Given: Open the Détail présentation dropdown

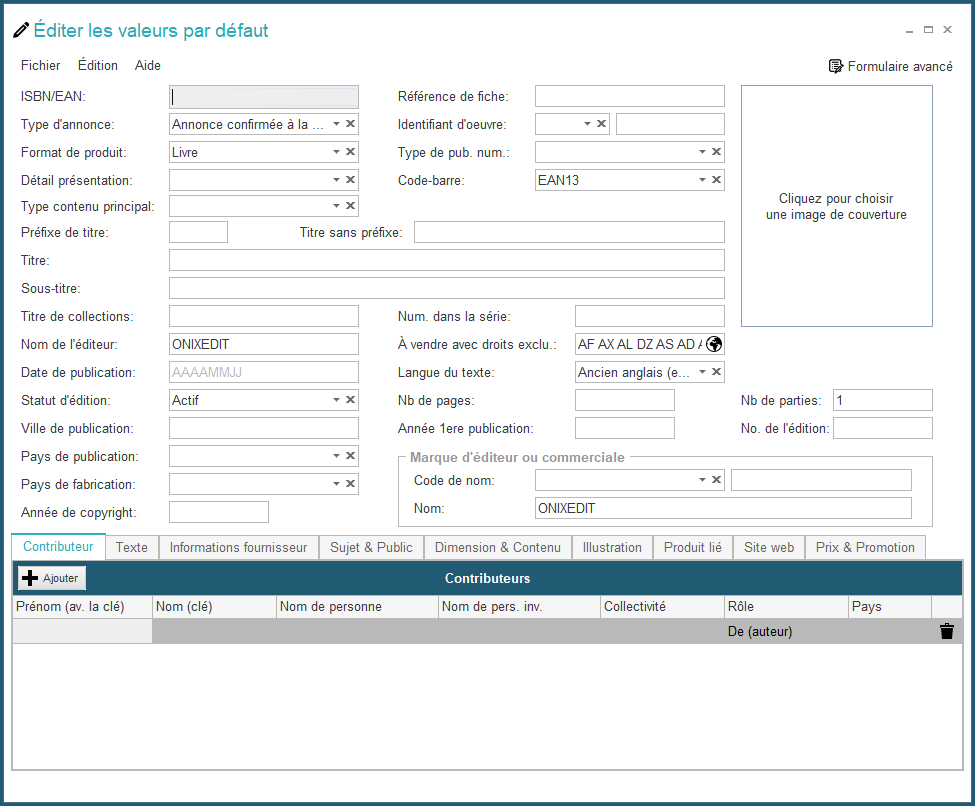Looking at the screenshot, I should (x=336, y=180).
